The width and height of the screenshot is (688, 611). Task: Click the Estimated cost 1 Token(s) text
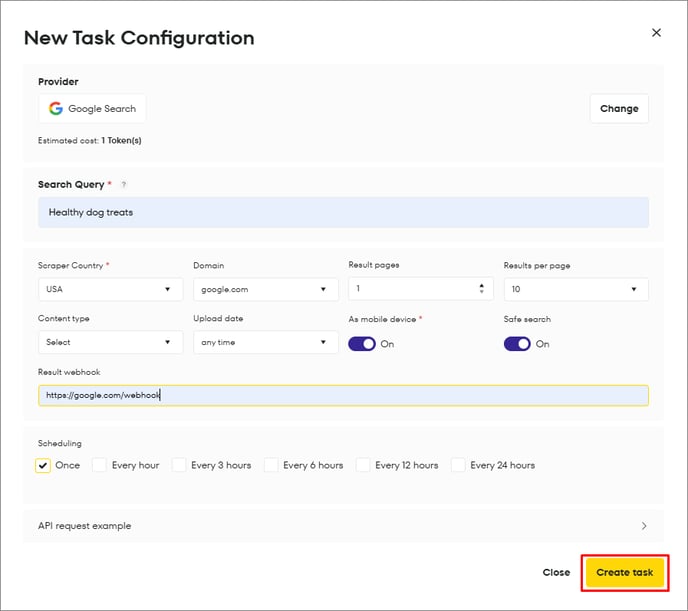tap(90, 141)
